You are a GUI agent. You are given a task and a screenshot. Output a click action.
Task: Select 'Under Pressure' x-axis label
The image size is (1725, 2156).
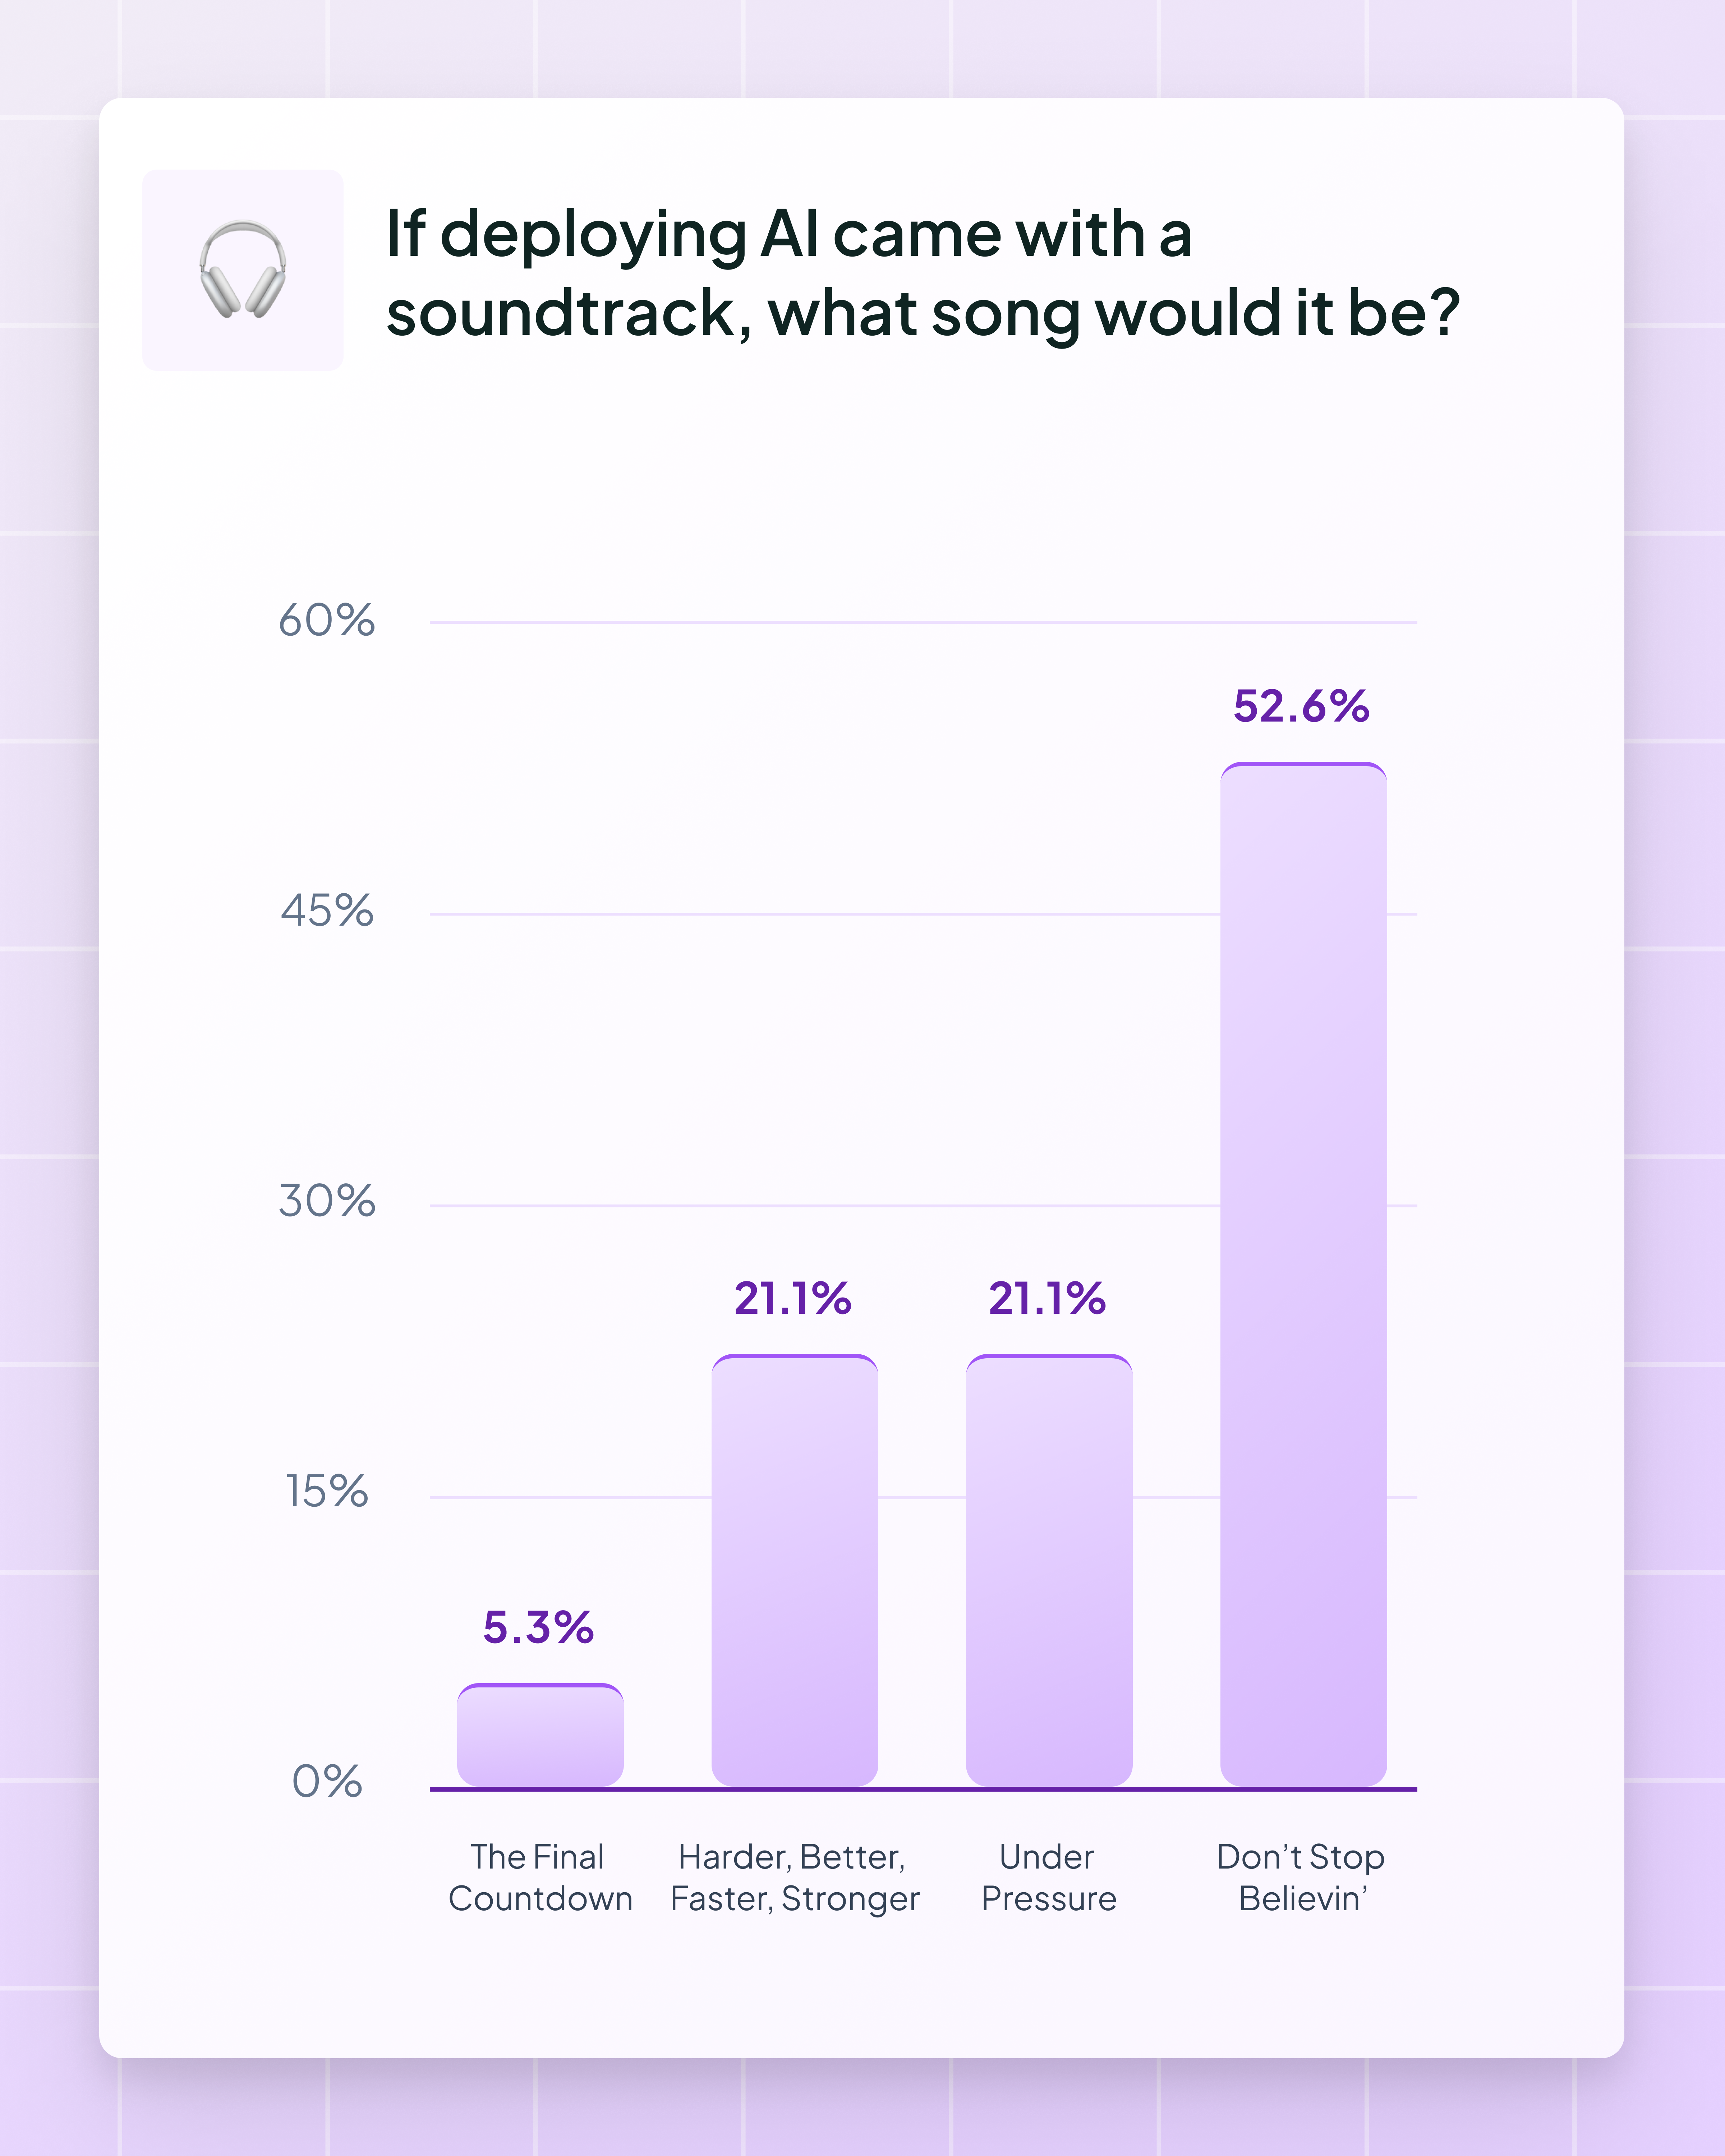[1048, 1878]
